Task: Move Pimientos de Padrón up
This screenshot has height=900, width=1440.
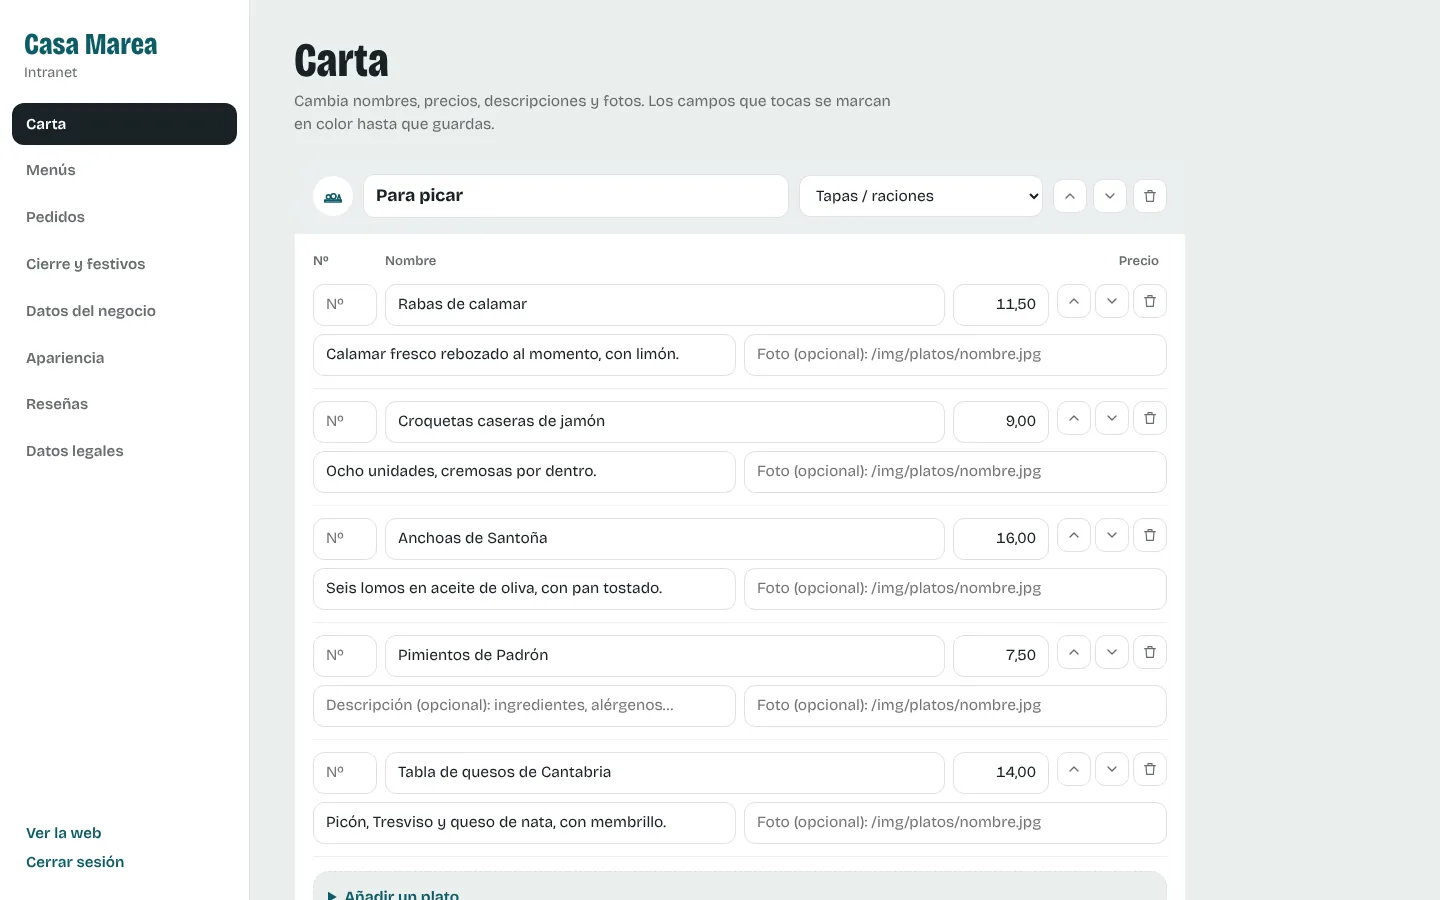Action: pyautogui.click(x=1074, y=652)
